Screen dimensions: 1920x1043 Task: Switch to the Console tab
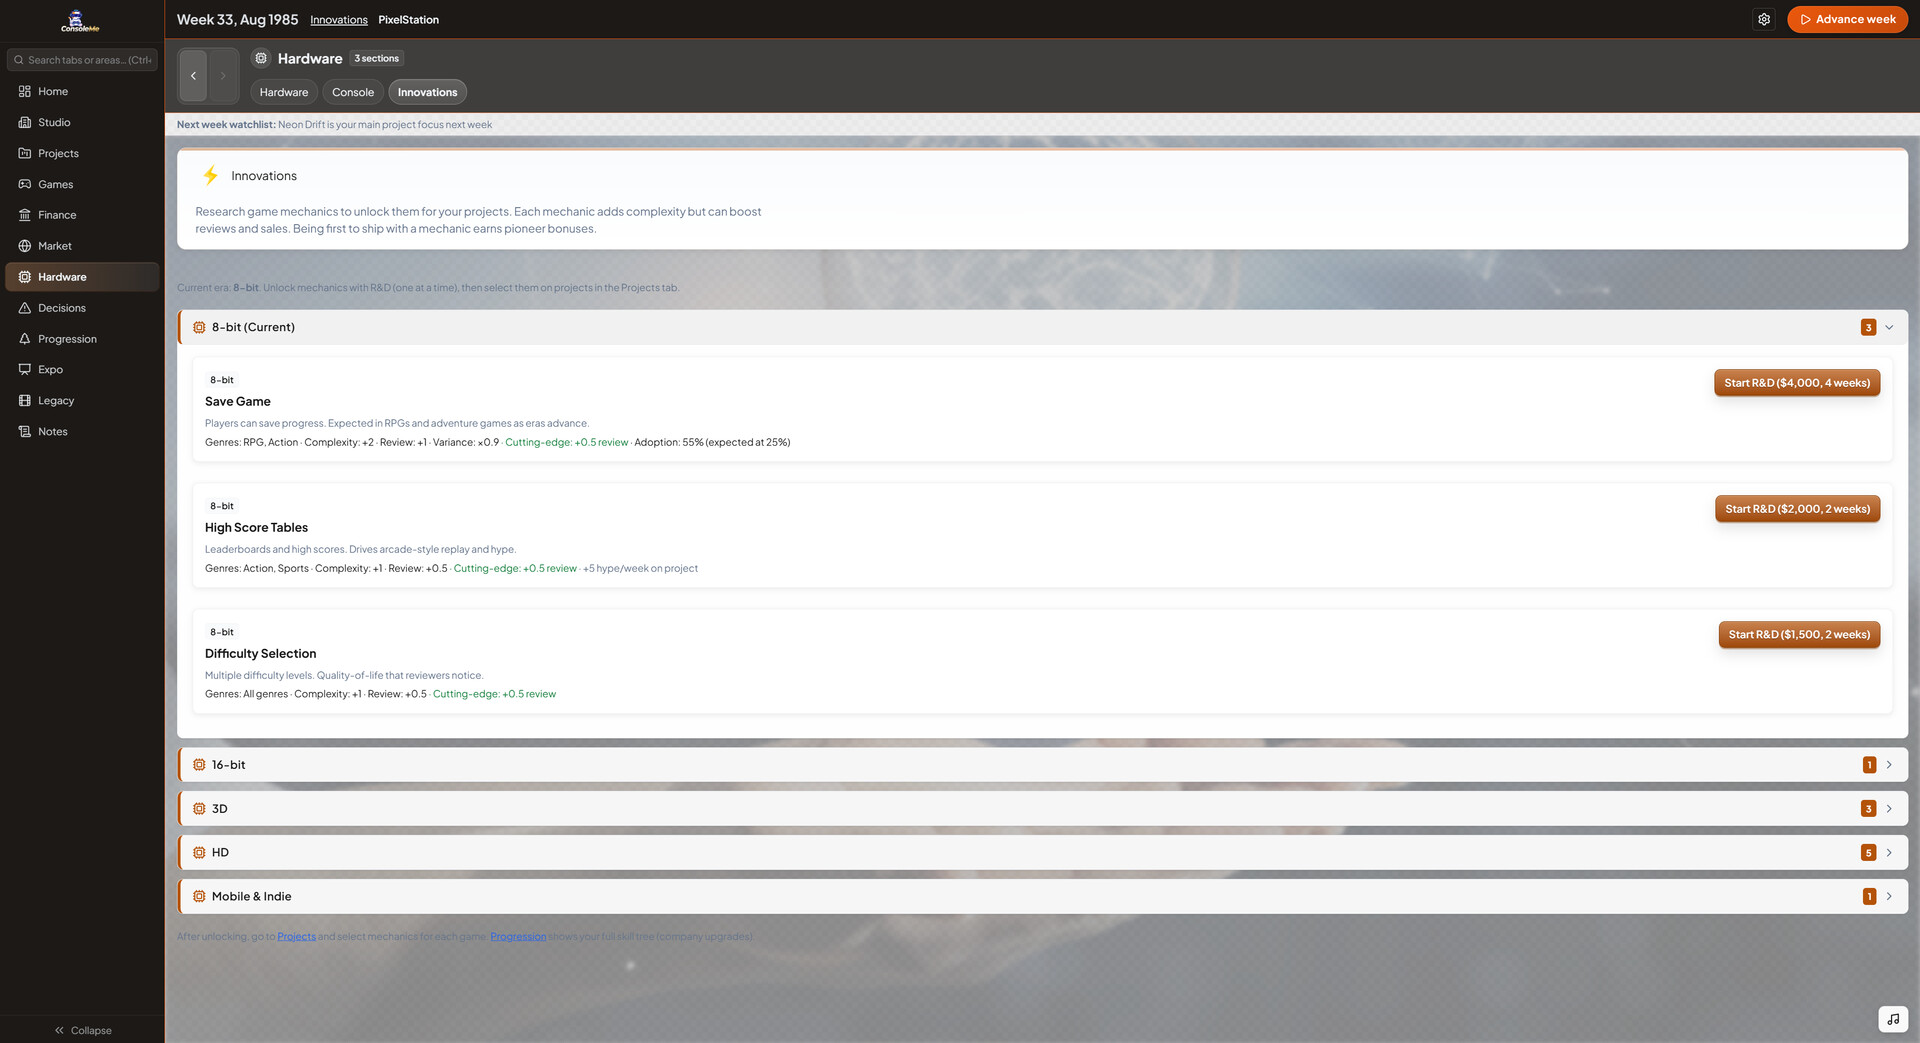[352, 92]
